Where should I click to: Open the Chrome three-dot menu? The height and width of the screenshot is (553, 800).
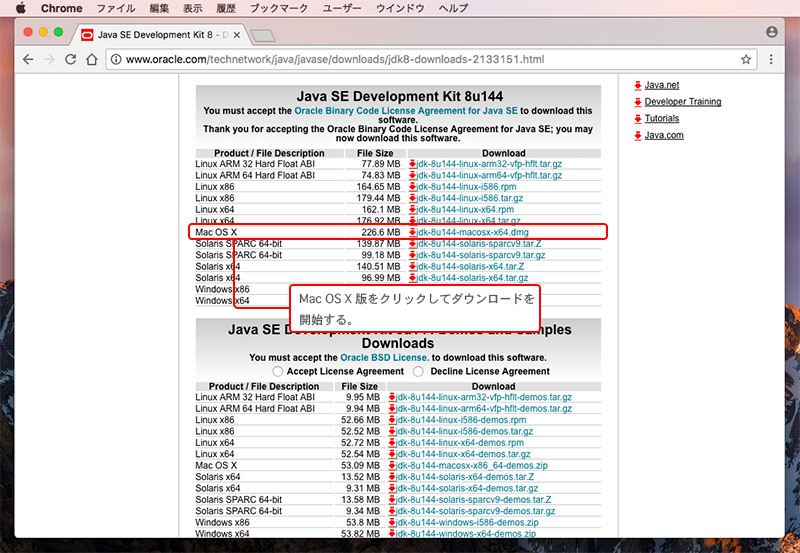coord(771,59)
